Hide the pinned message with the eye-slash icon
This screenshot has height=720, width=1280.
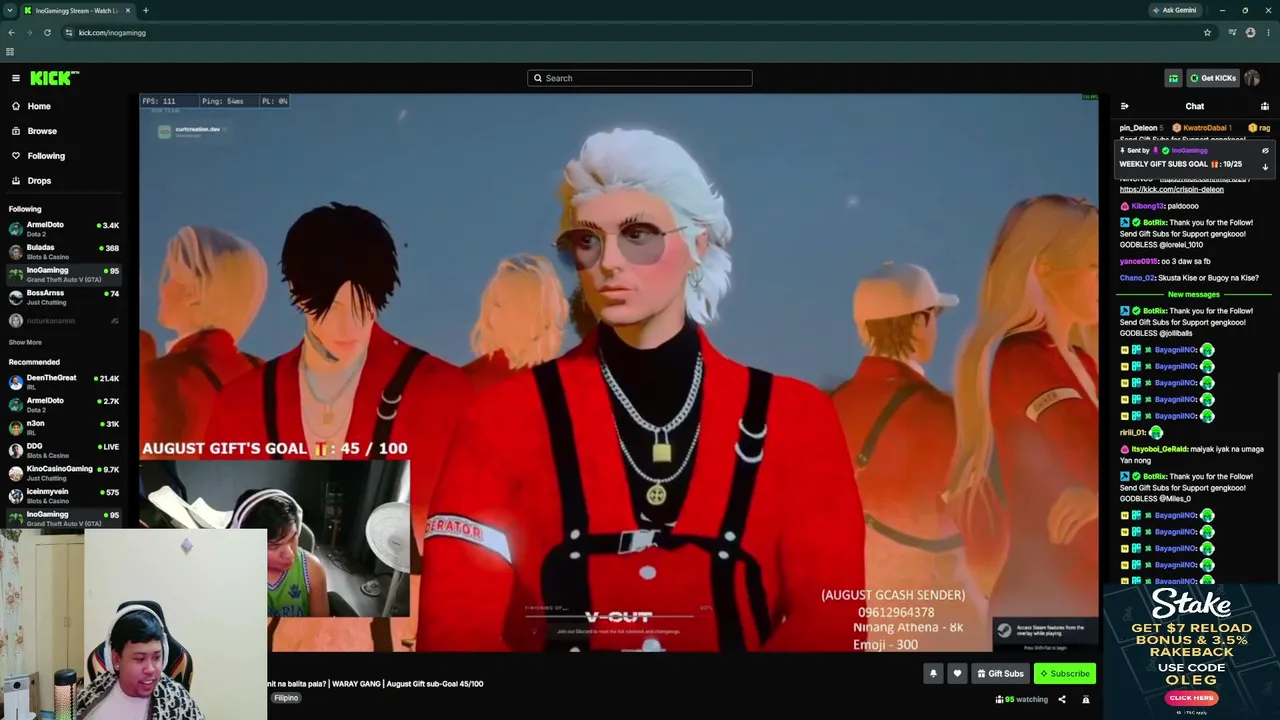[1265, 151]
